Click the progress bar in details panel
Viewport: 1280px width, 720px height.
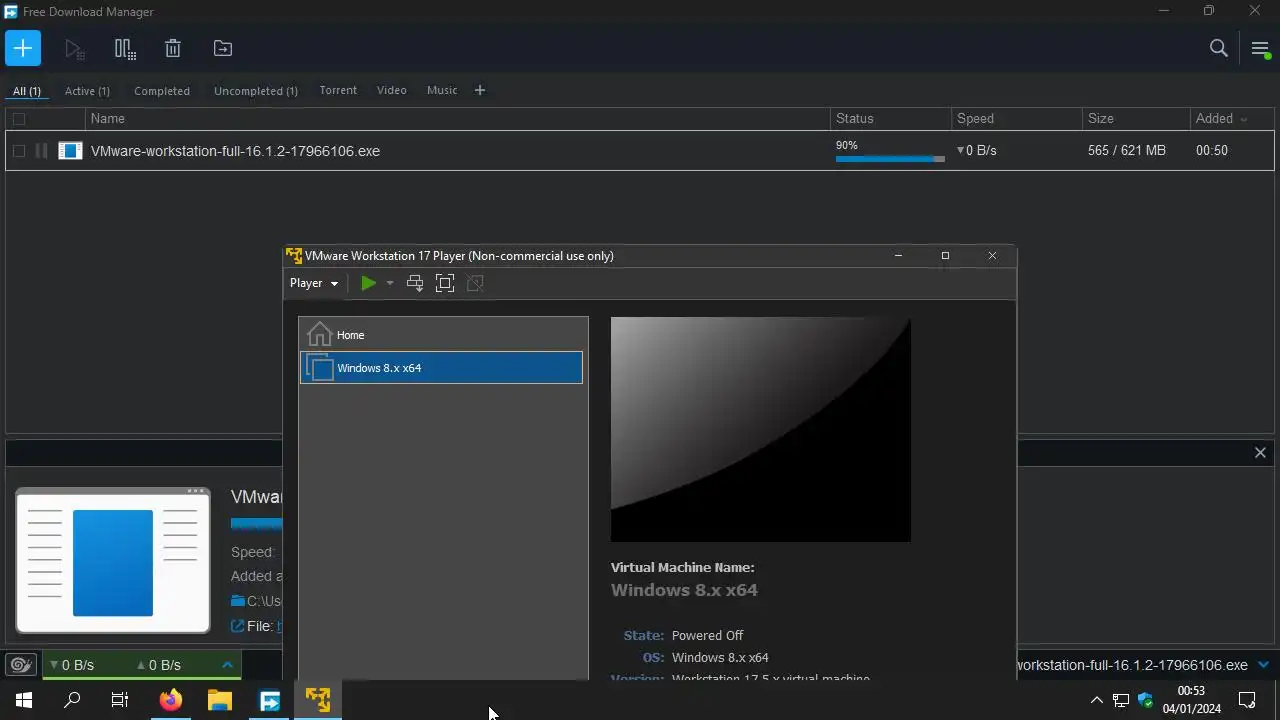(257, 524)
